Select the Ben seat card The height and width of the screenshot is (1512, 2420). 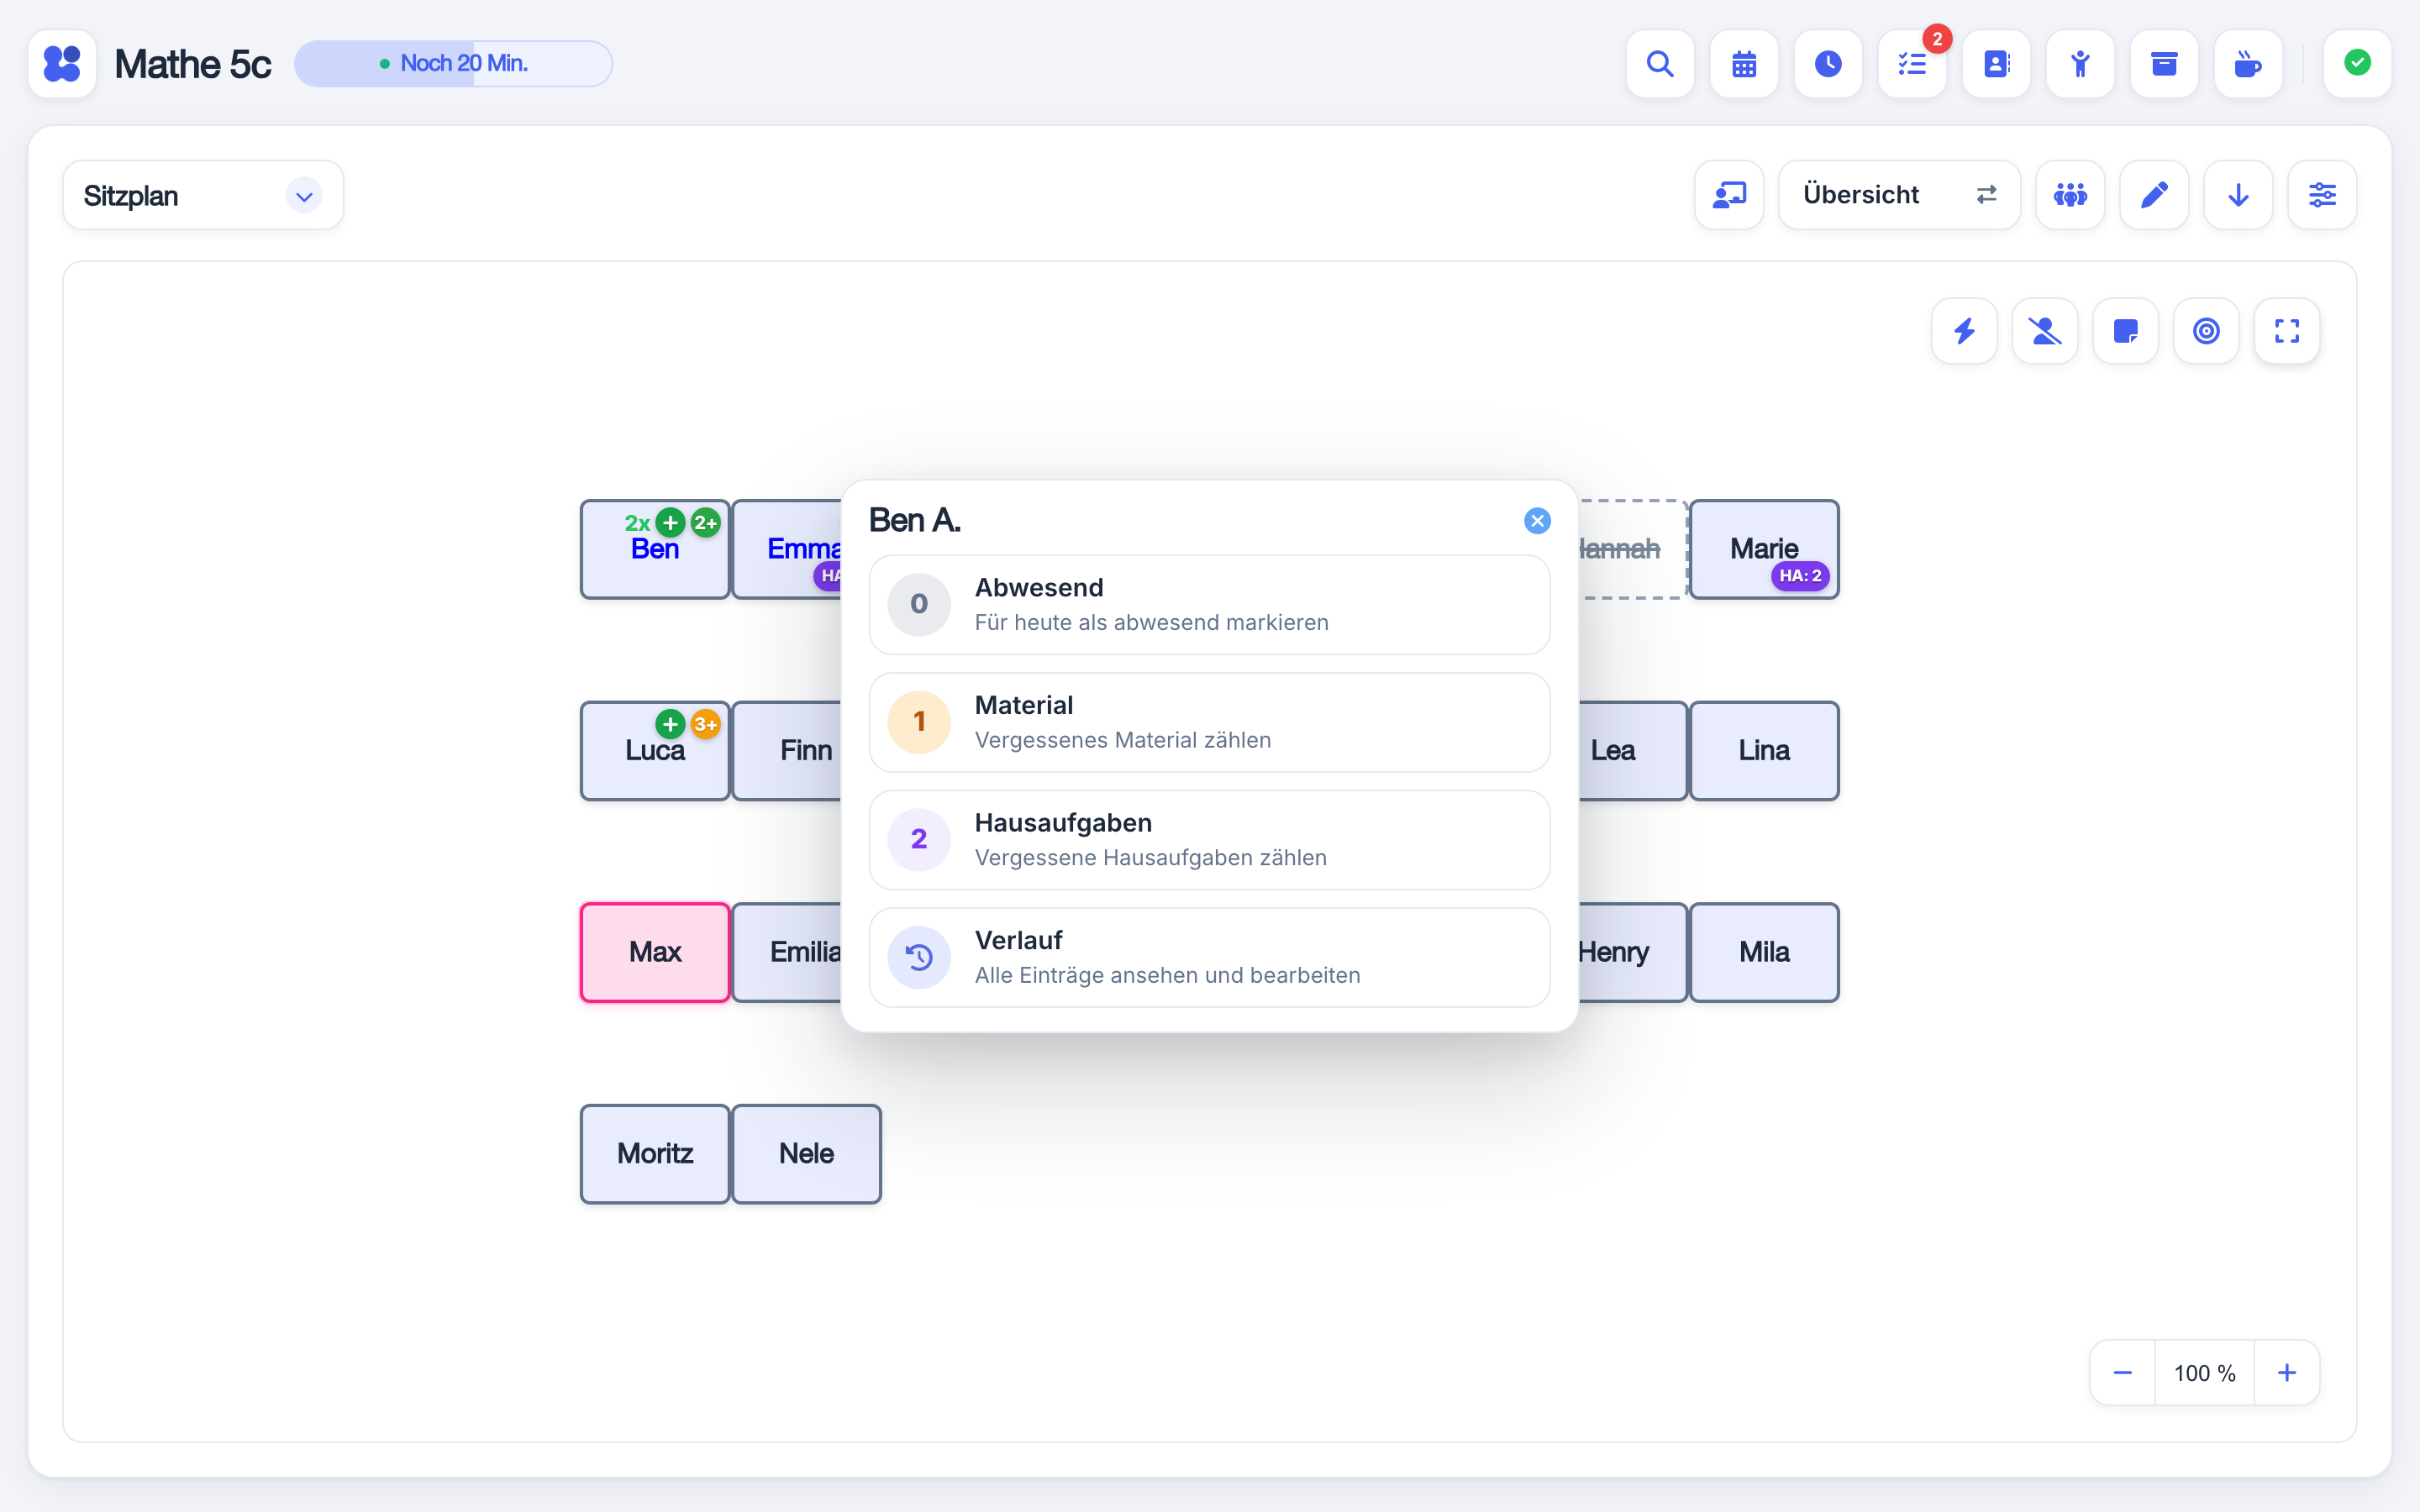click(x=655, y=549)
